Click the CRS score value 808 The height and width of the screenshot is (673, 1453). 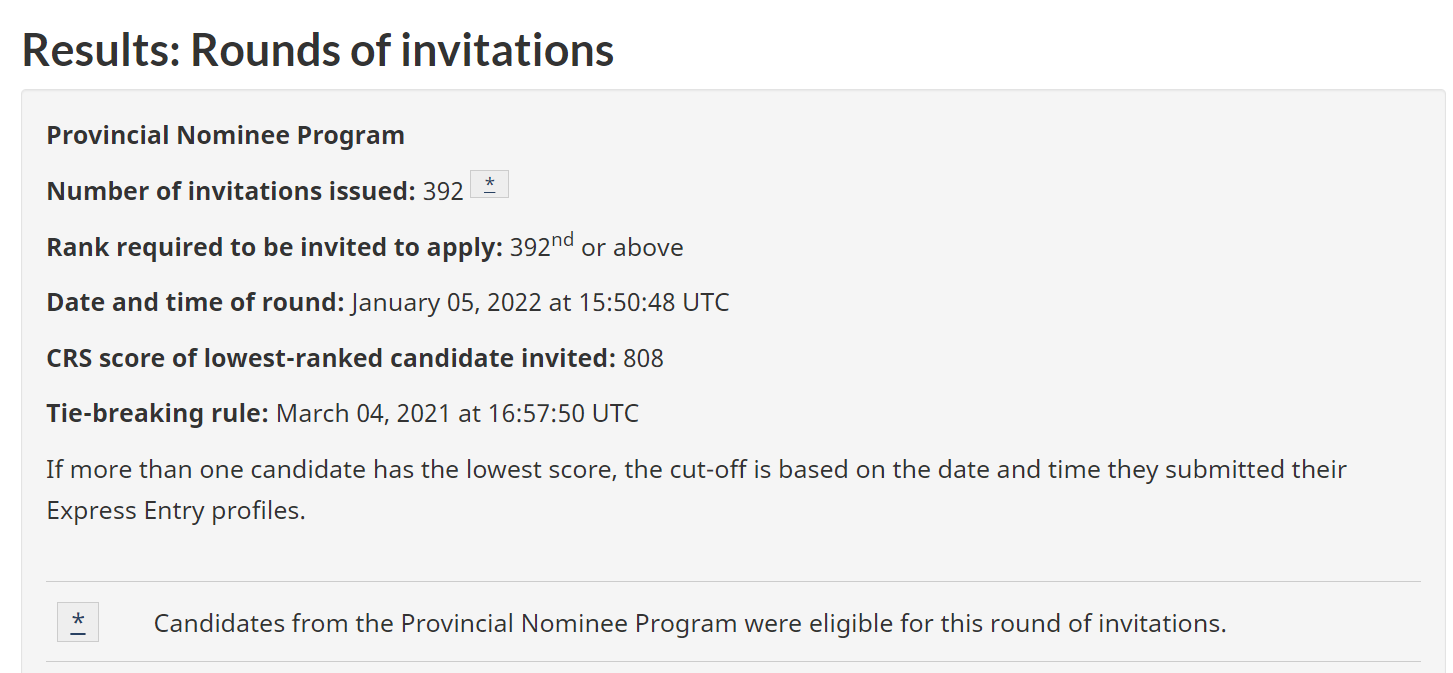click(x=643, y=358)
